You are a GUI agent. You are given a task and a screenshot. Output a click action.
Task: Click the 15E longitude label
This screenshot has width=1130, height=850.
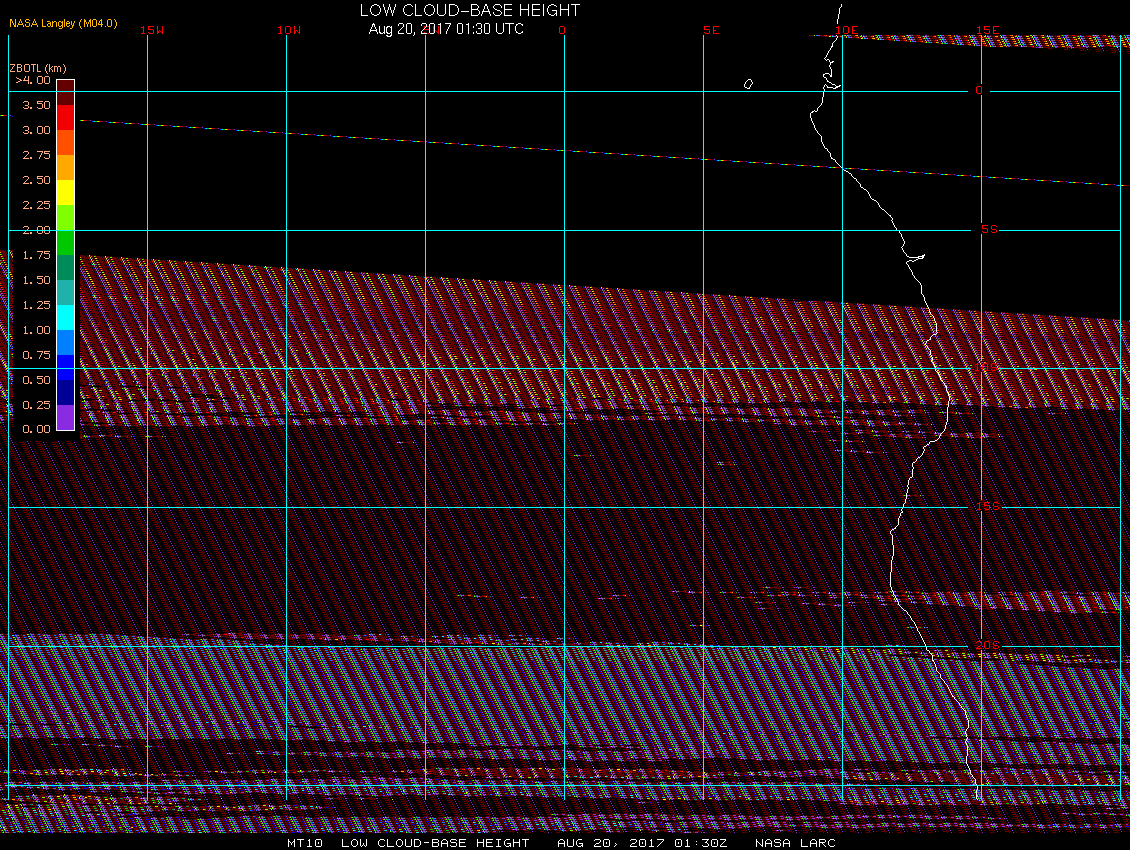[x=989, y=30]
